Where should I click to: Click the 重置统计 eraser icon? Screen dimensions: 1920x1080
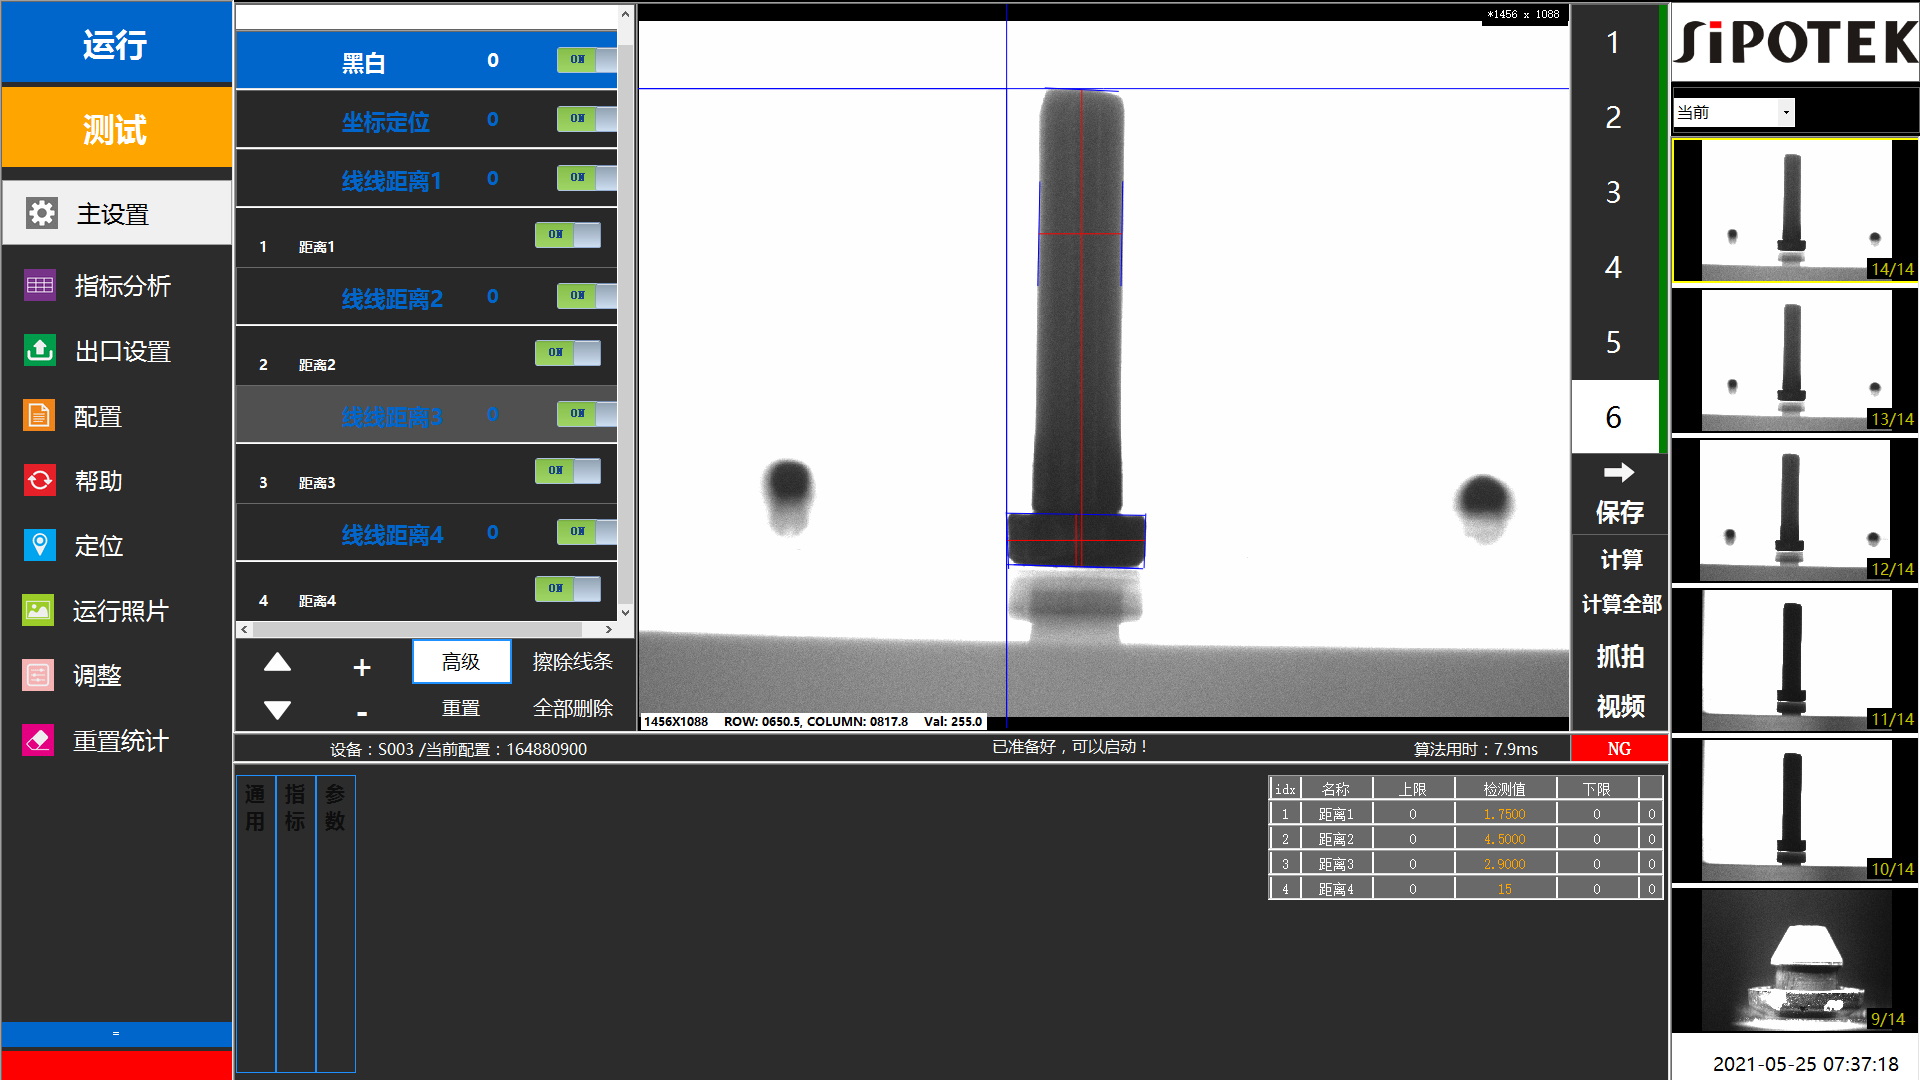point(39,740)
